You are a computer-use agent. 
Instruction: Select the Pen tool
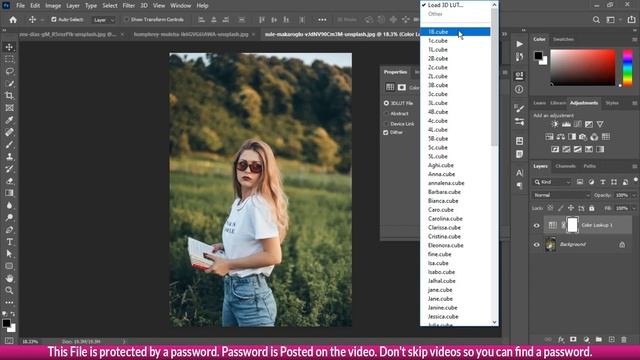point(9,229)
